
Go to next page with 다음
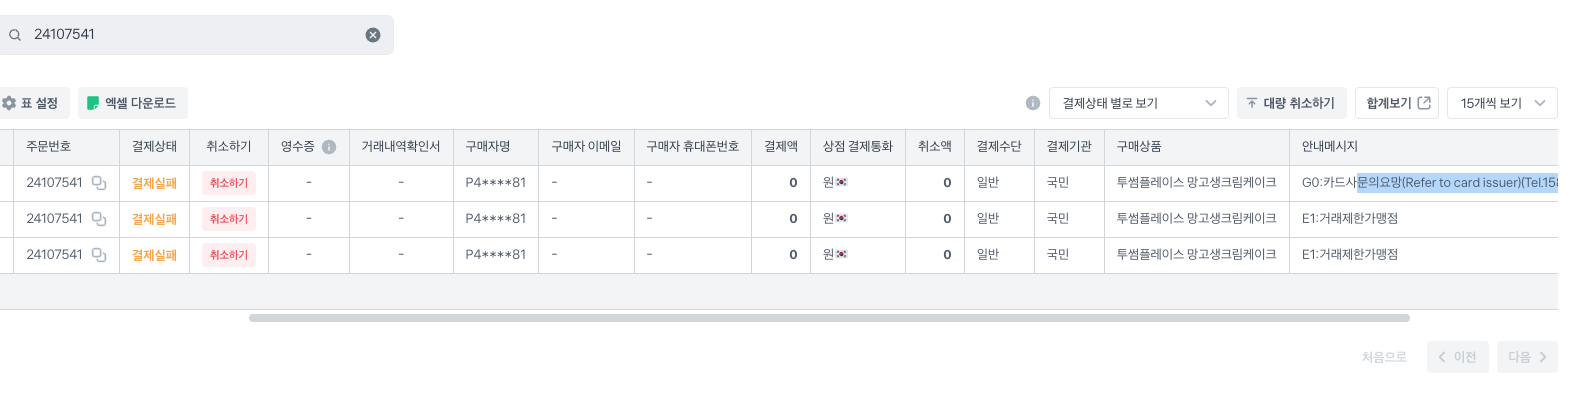click(1527, 357)
